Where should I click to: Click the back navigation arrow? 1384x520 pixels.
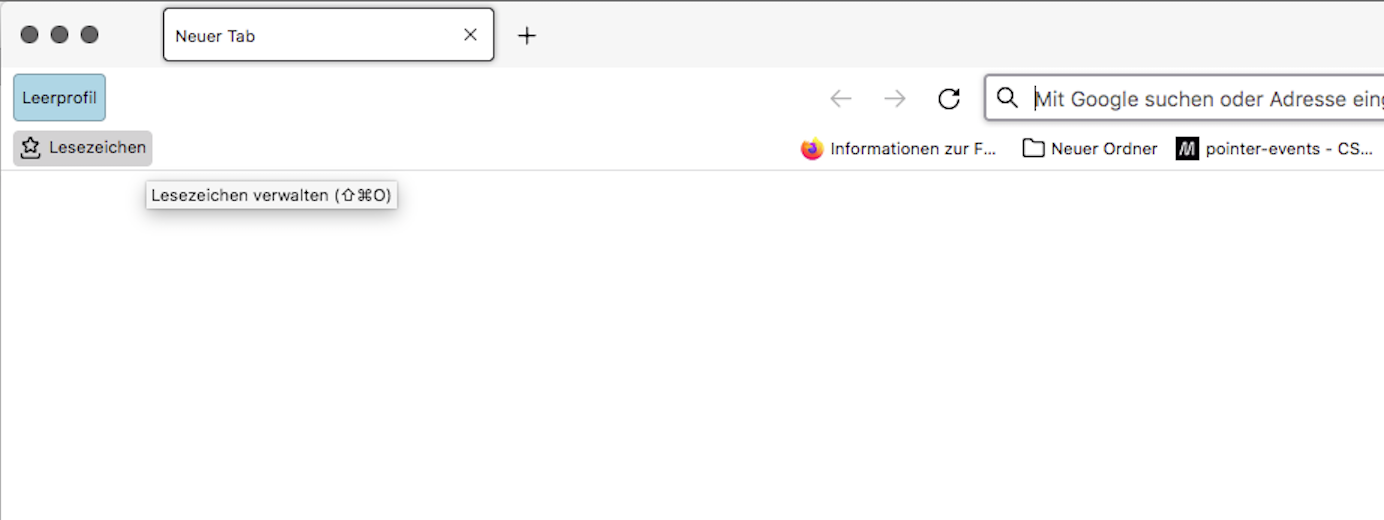(841, 98)
